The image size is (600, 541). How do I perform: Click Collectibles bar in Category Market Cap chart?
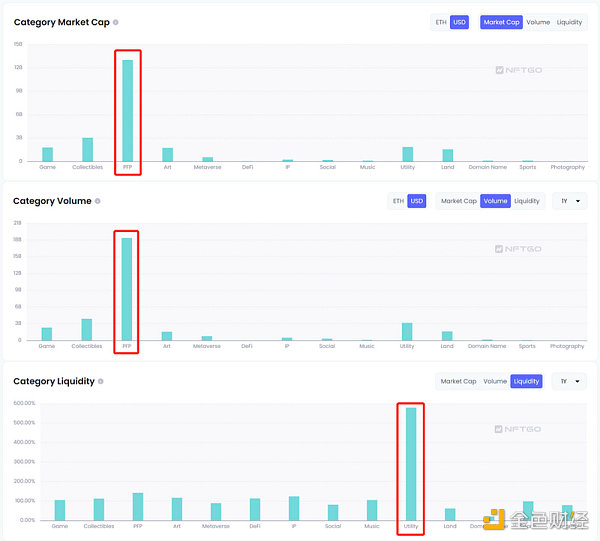pos(88,150)
